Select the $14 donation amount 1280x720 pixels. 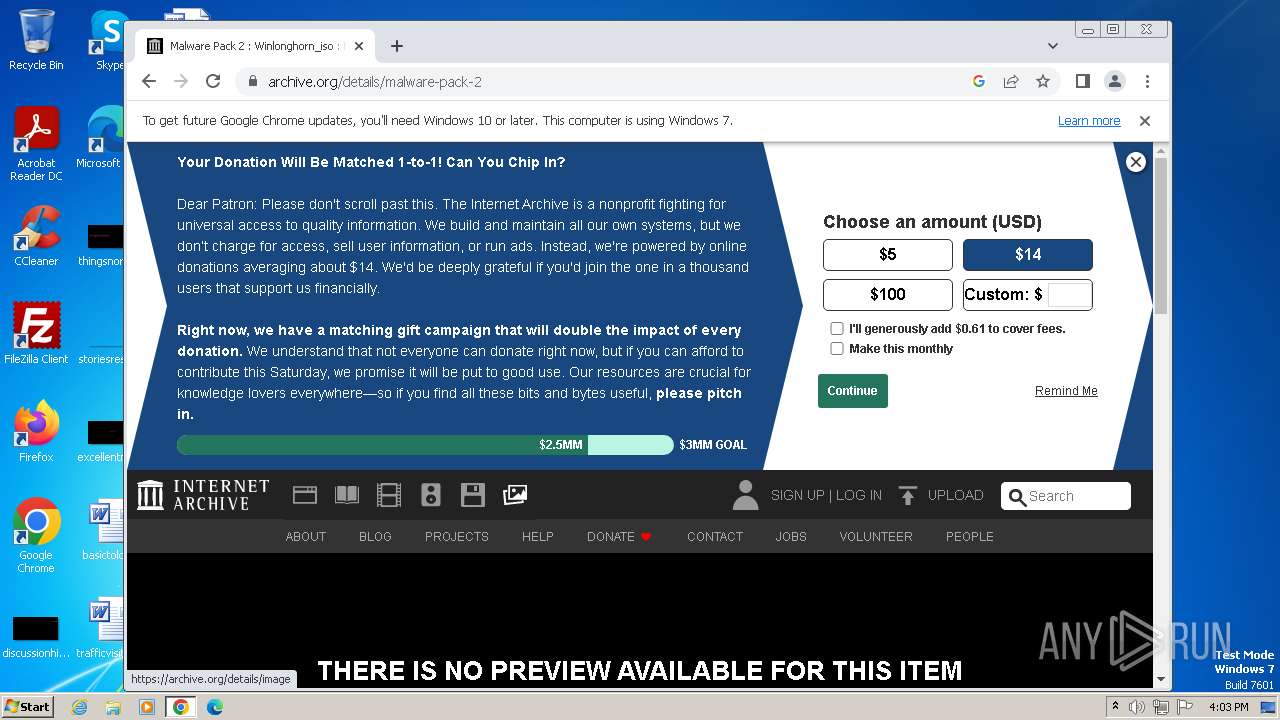[1028, 255]
